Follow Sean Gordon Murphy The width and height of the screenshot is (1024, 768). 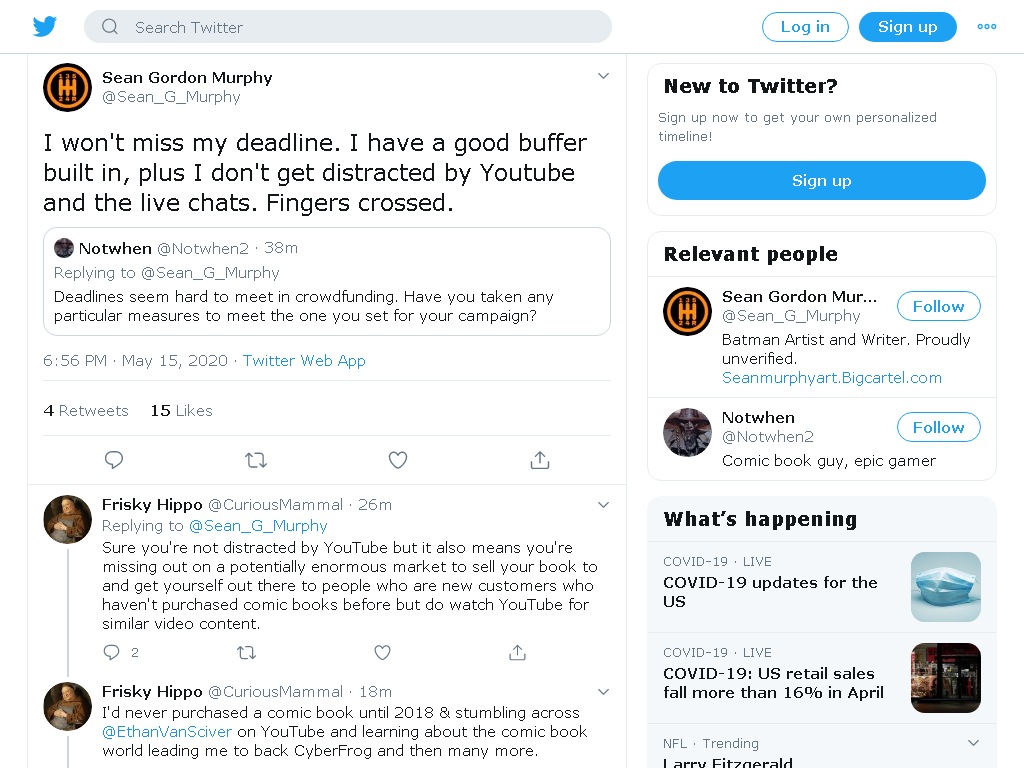(x=938, y=306)
